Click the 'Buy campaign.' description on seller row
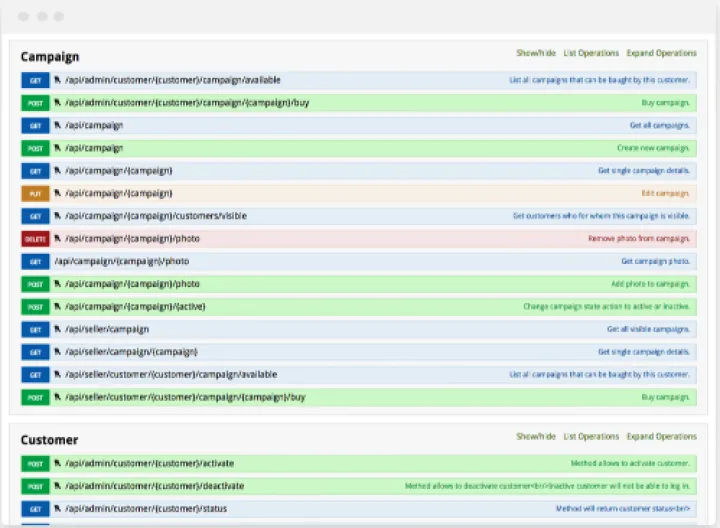The width and height of the screenshot is (720, 528). click(666, 397)
